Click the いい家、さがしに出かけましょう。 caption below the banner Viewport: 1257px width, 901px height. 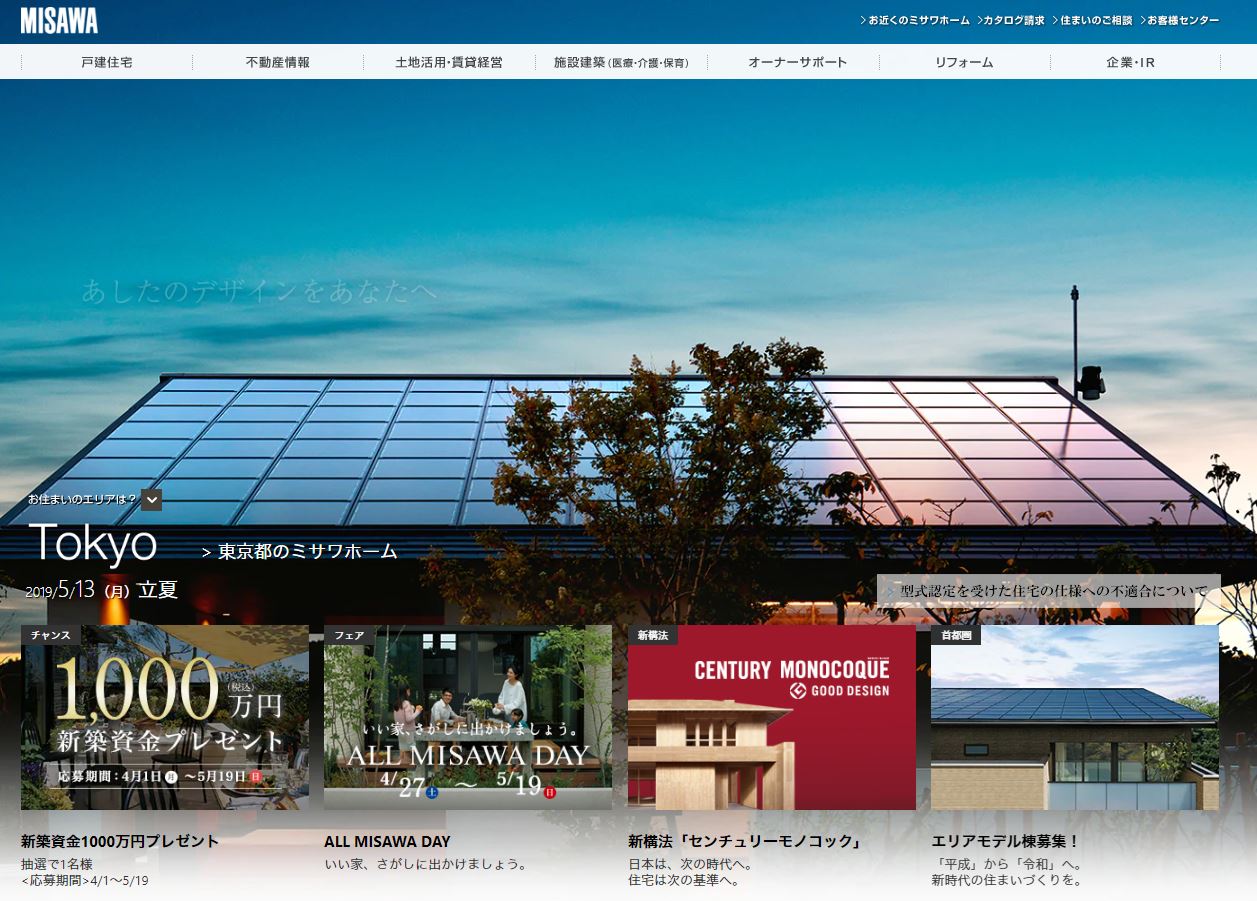click(x=426, y=864)
